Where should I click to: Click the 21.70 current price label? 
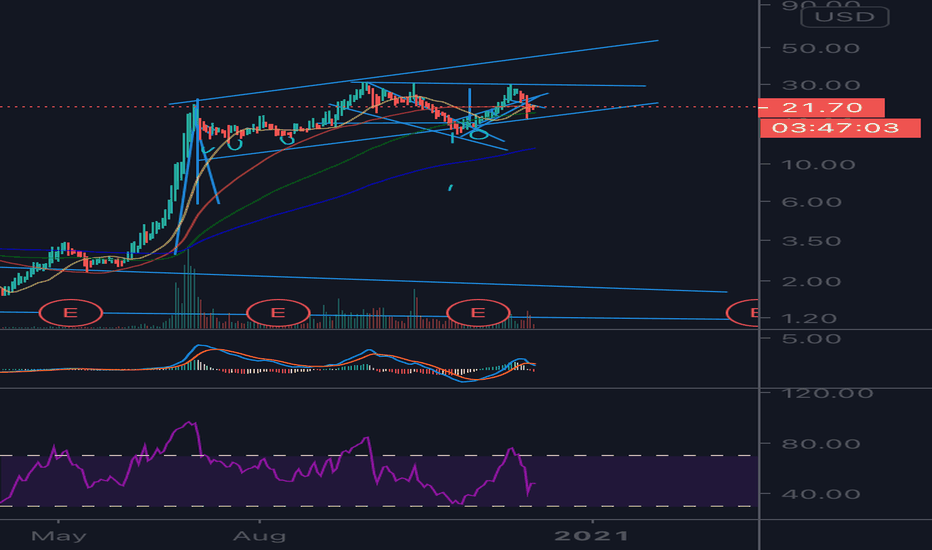coord(822,108)
